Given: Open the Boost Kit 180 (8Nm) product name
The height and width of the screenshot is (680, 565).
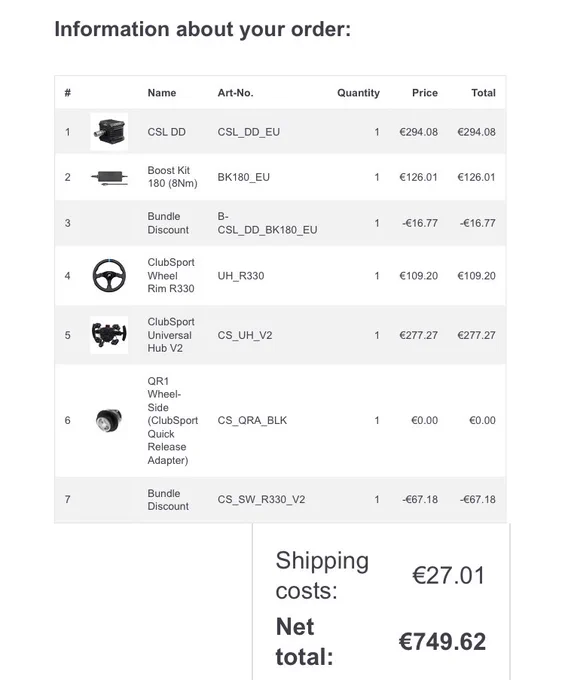Looking at the screenshot, I should click(172, 177).
